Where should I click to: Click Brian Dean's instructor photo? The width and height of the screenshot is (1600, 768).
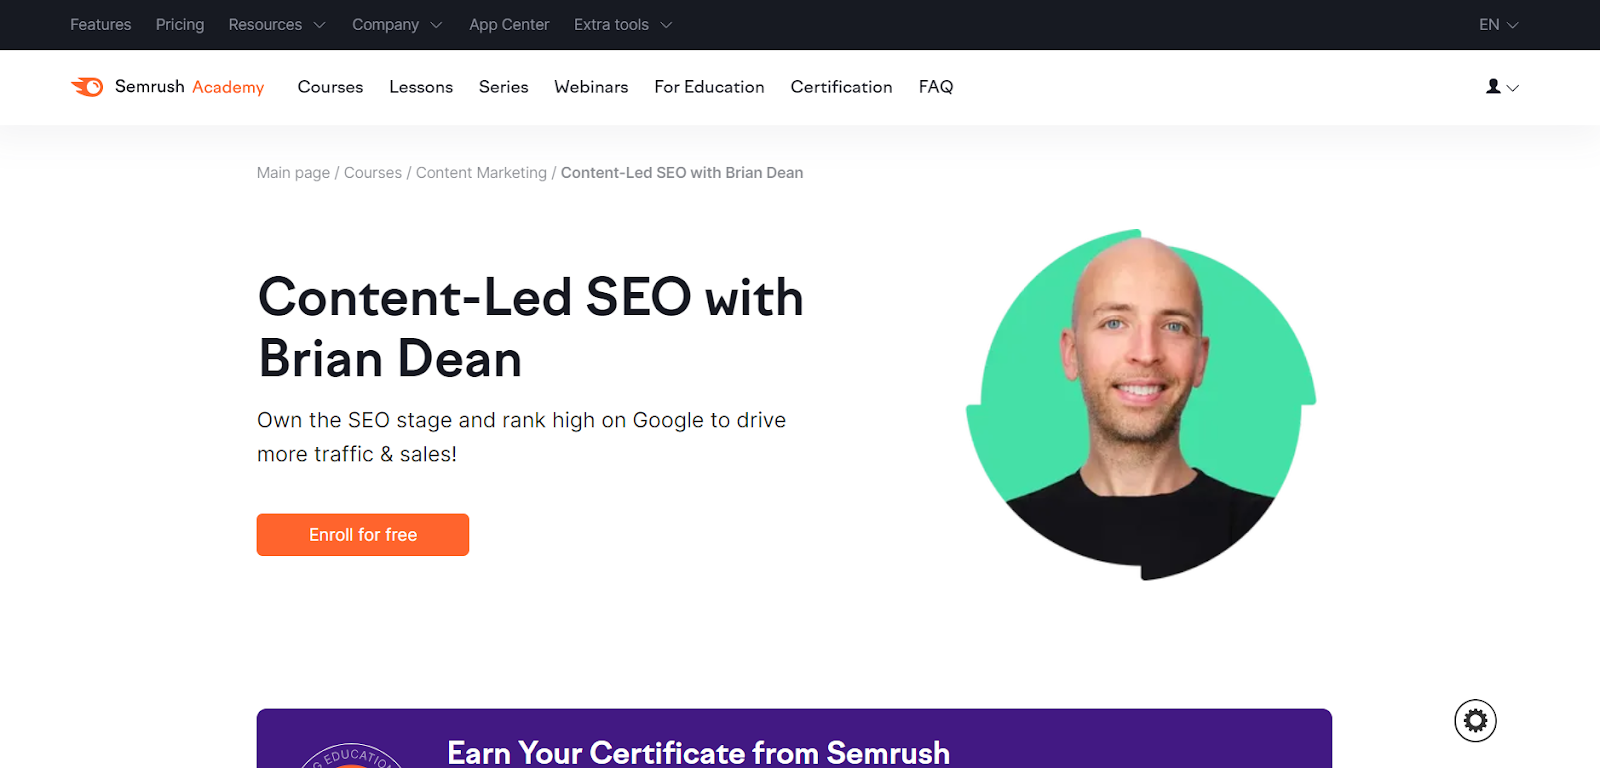tap(1141, 405)
